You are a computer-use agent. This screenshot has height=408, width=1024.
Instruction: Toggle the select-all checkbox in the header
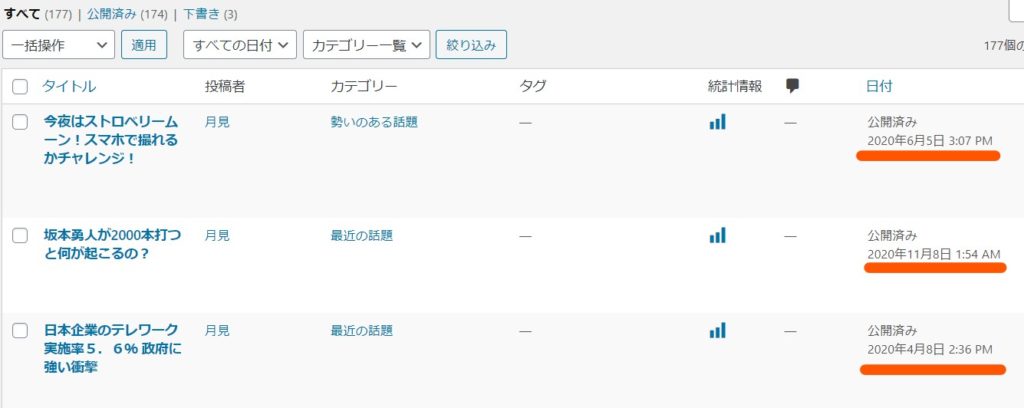(20, 87)
